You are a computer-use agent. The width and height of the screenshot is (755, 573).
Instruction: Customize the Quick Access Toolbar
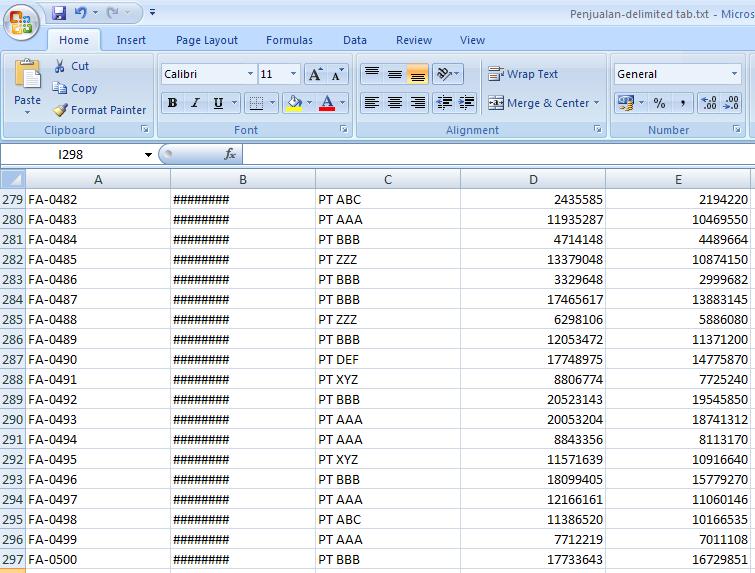click(x=152, y=13)
